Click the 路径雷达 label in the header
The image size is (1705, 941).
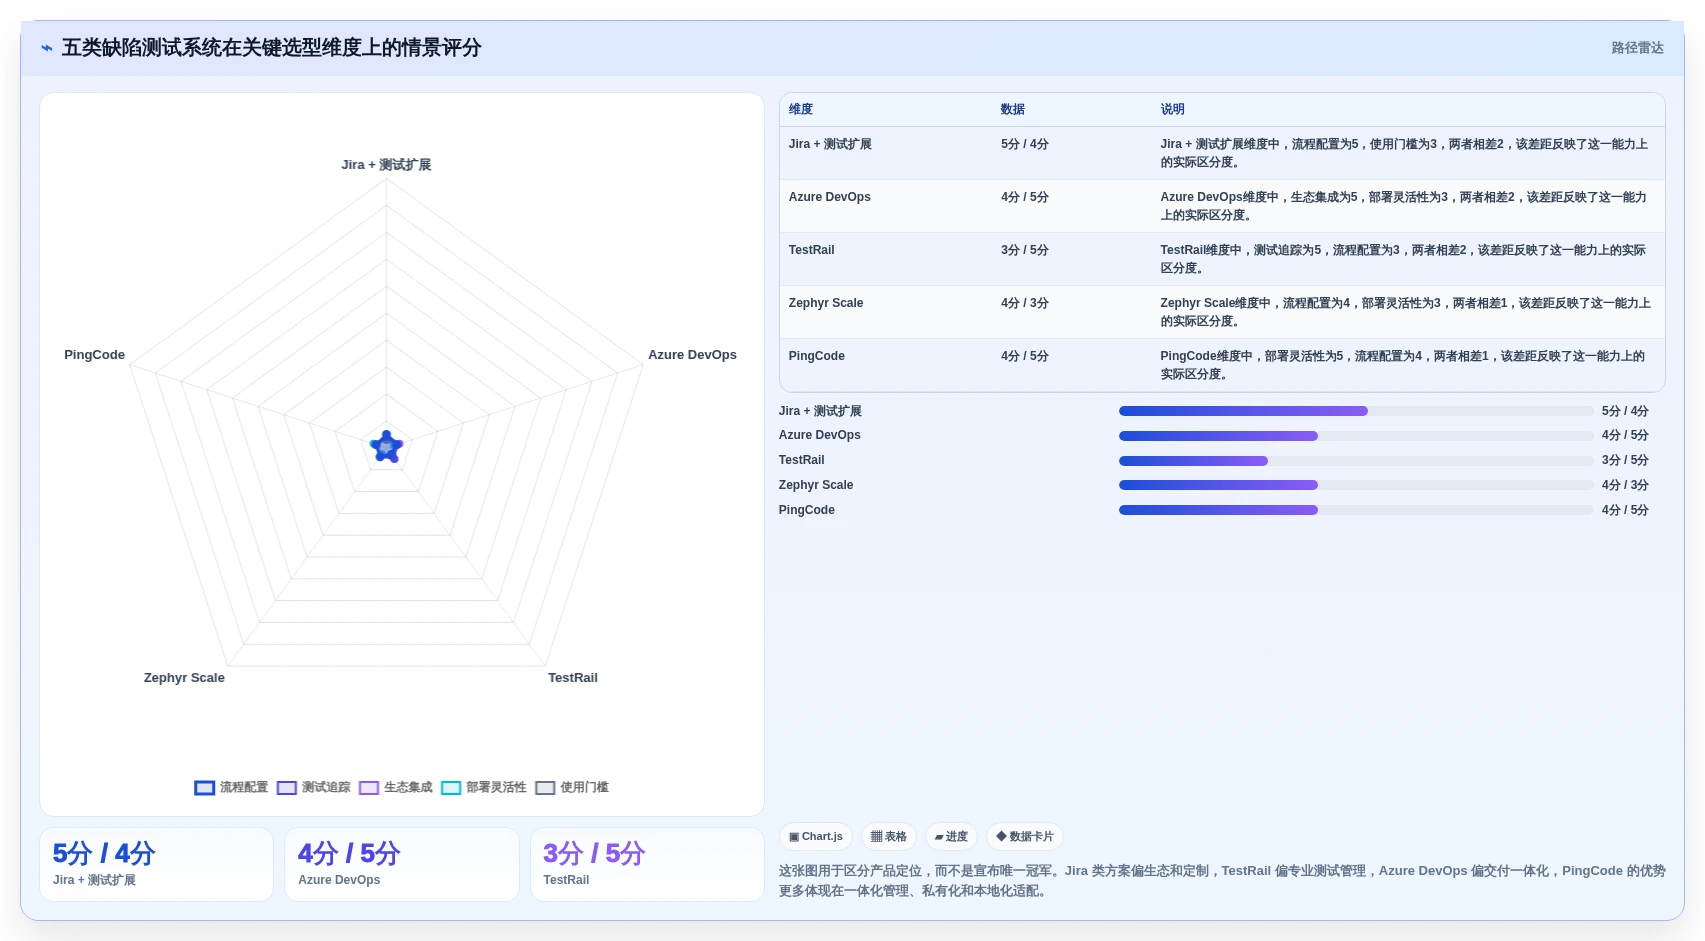[1637, 48]
